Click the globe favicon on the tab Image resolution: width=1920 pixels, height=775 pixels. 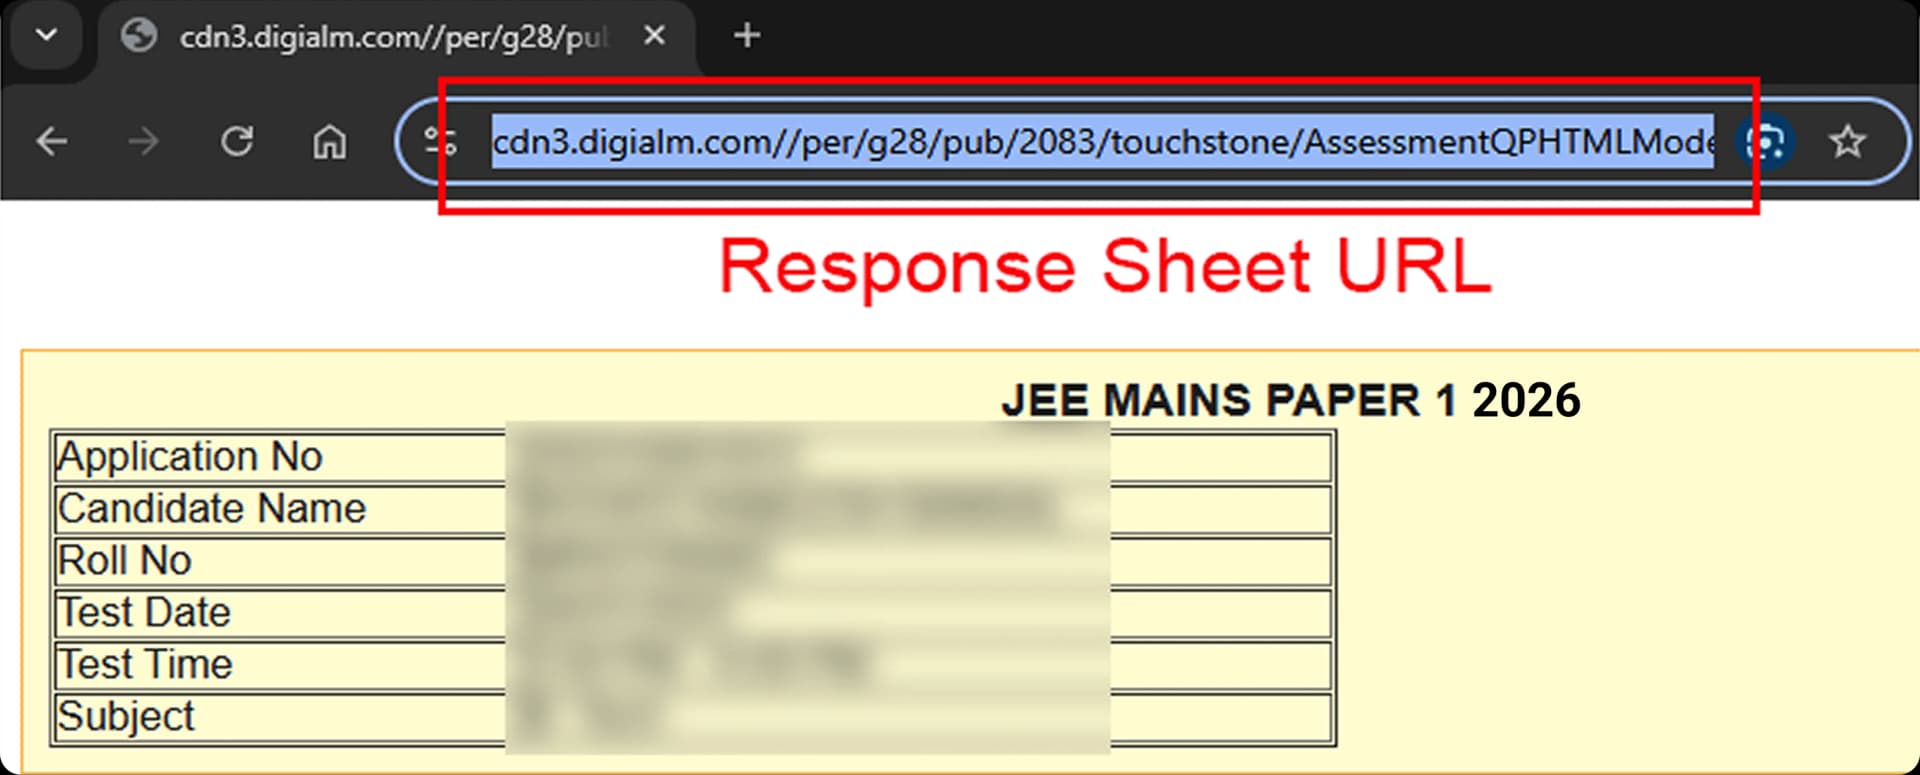139,36
